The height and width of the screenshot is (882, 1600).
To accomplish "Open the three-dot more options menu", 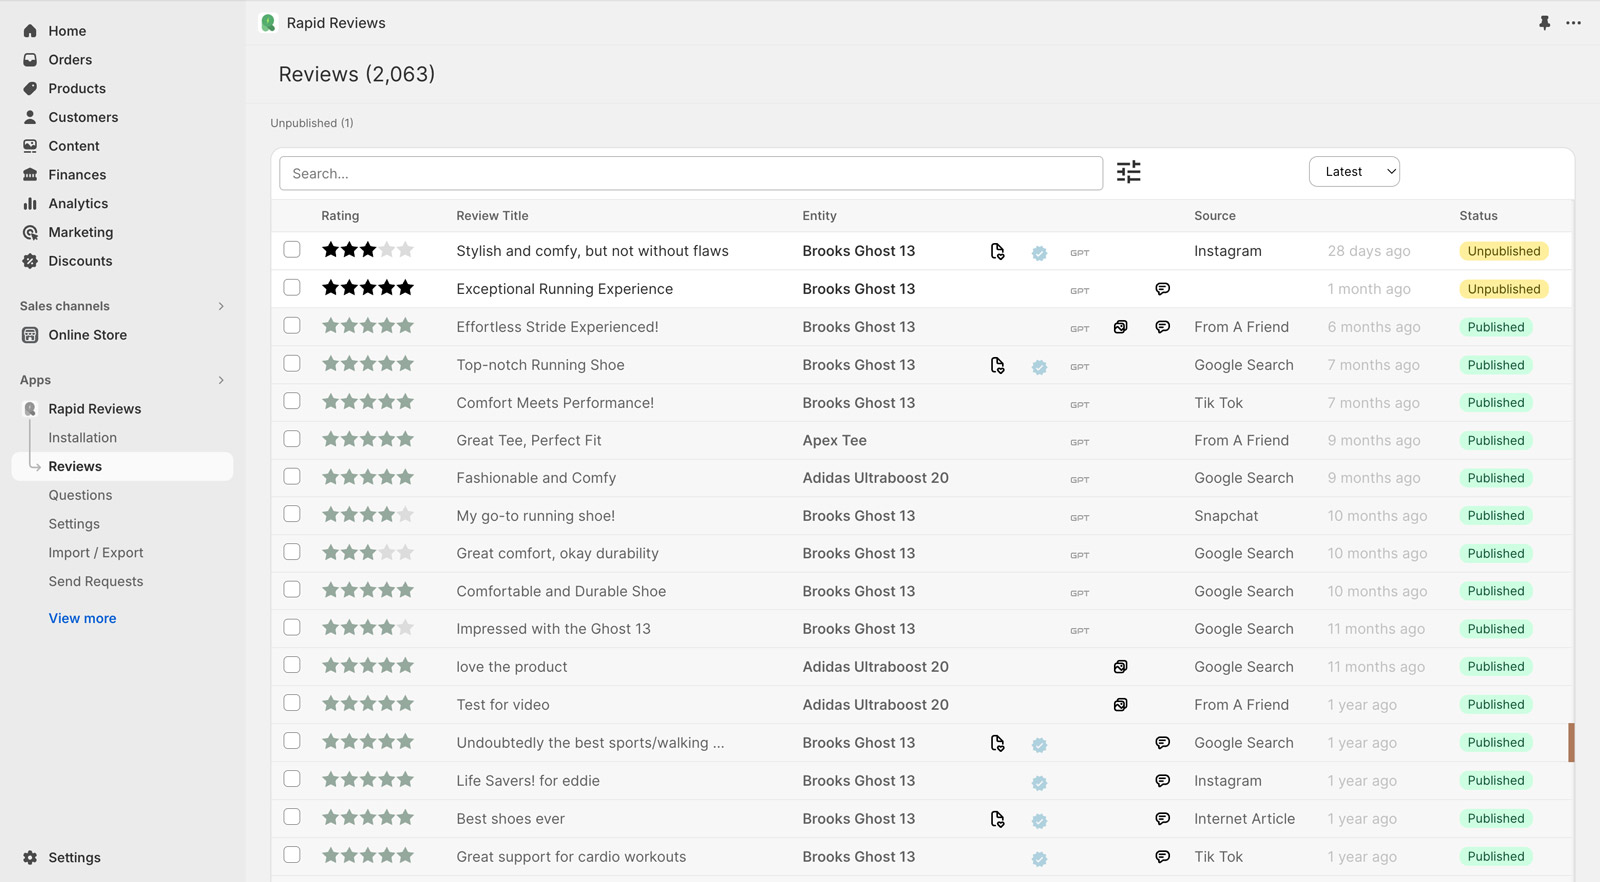I will [x=1573, y=23].
